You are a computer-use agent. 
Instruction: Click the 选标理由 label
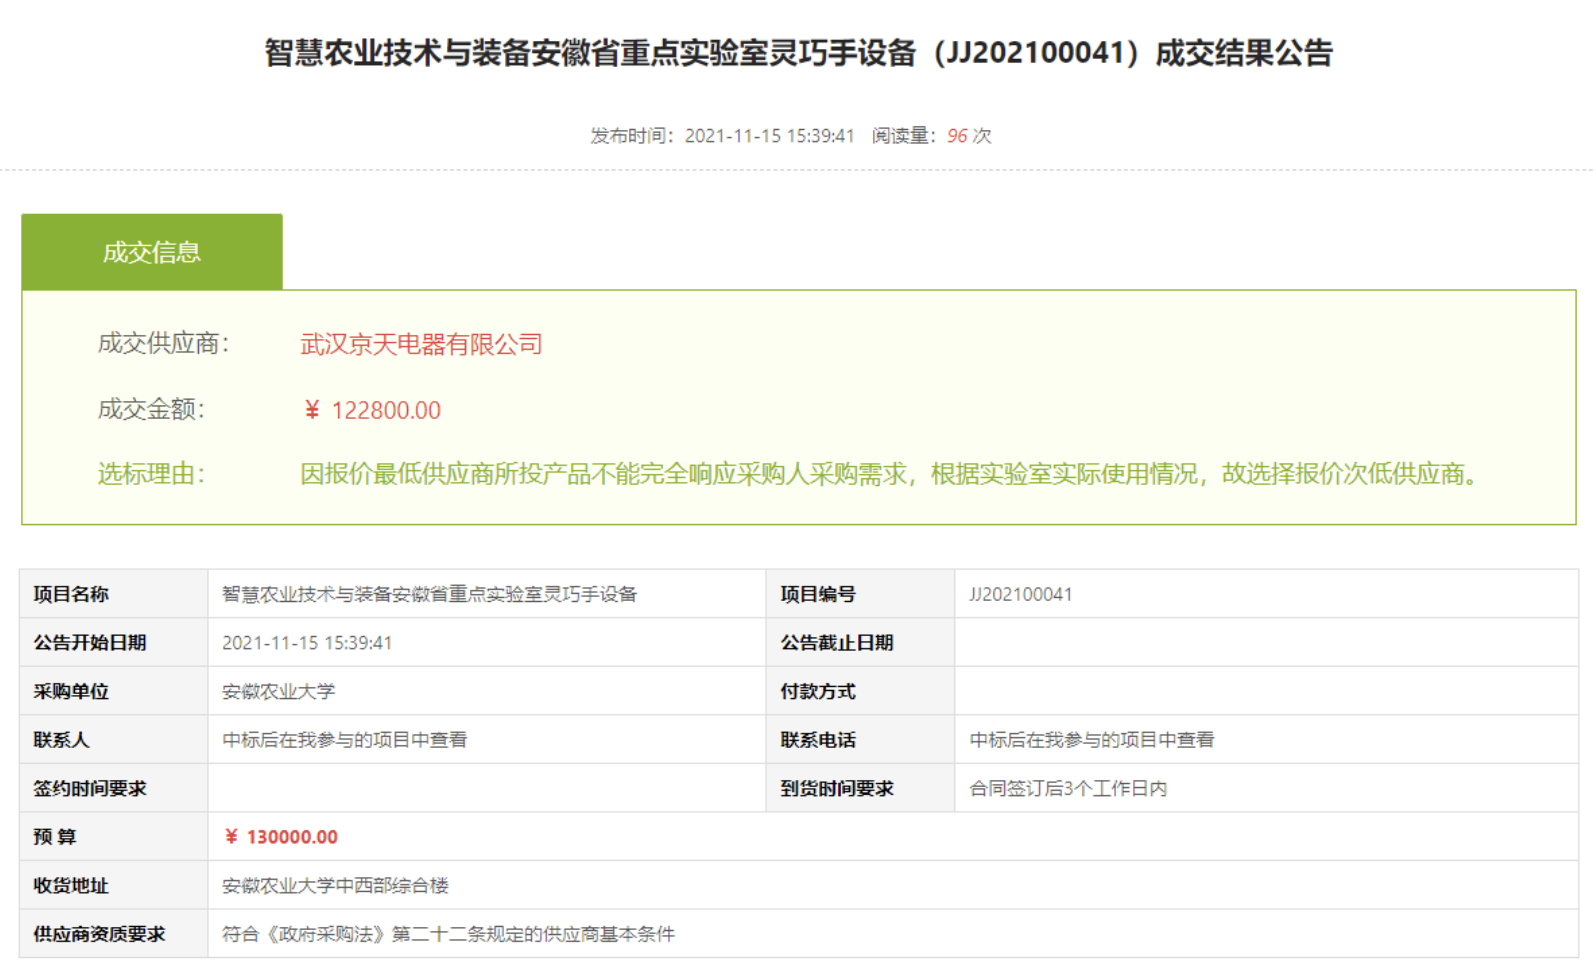[151, 474]
